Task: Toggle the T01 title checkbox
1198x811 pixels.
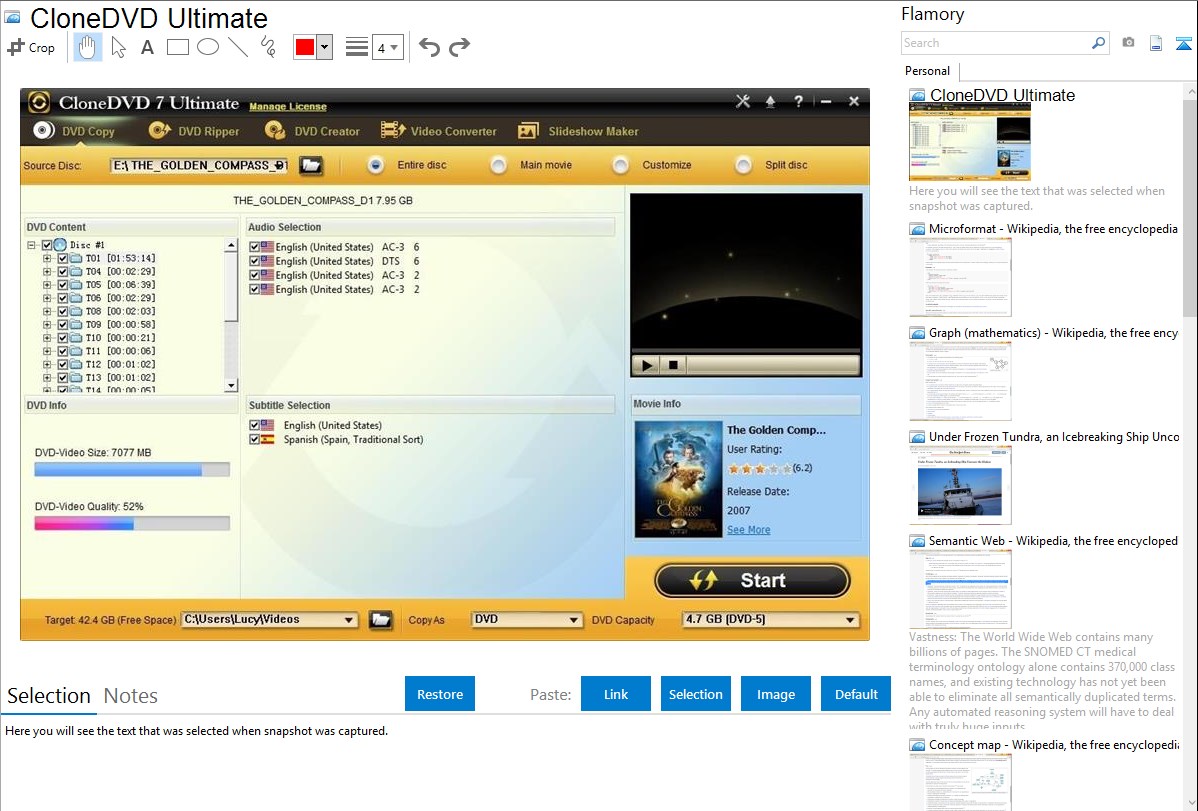Action: (63, 258)
